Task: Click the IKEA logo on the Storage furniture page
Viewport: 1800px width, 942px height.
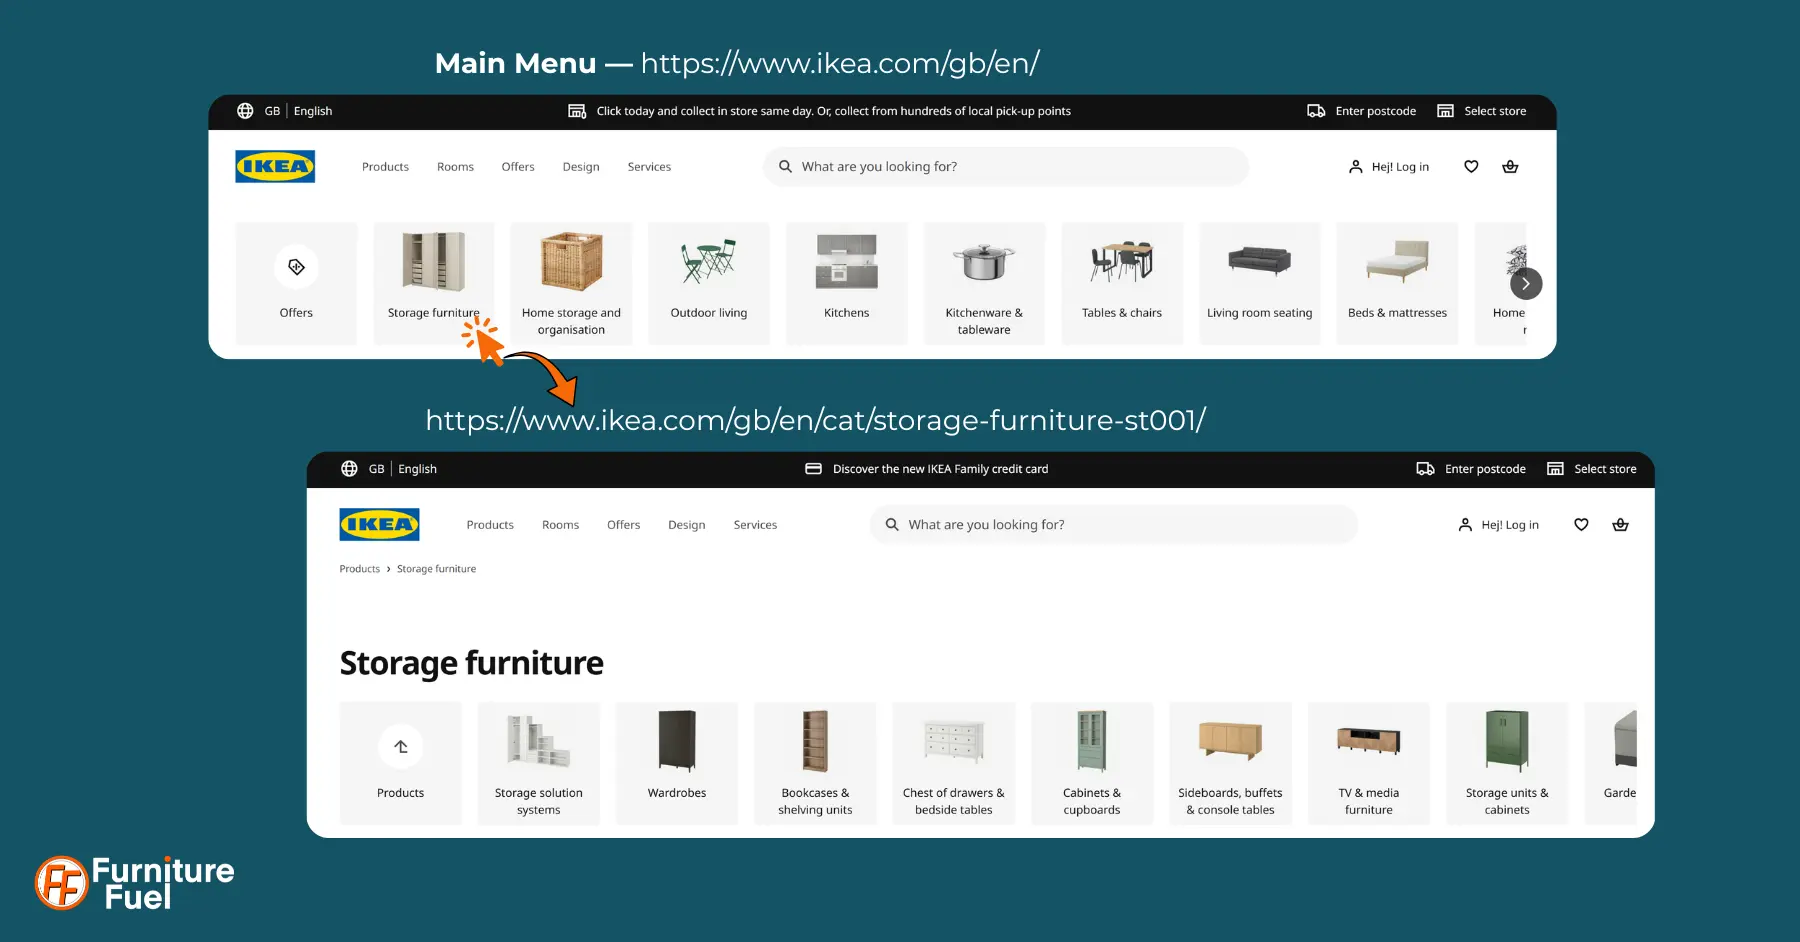Action: pyautogui.click(x=379, y=524)
